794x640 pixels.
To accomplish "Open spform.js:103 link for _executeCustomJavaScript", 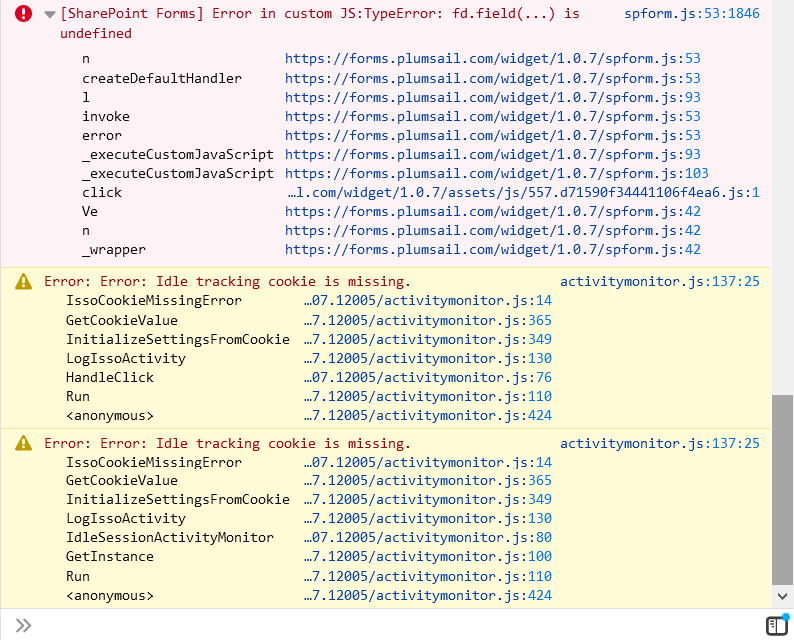I will [x=496, y=173].
